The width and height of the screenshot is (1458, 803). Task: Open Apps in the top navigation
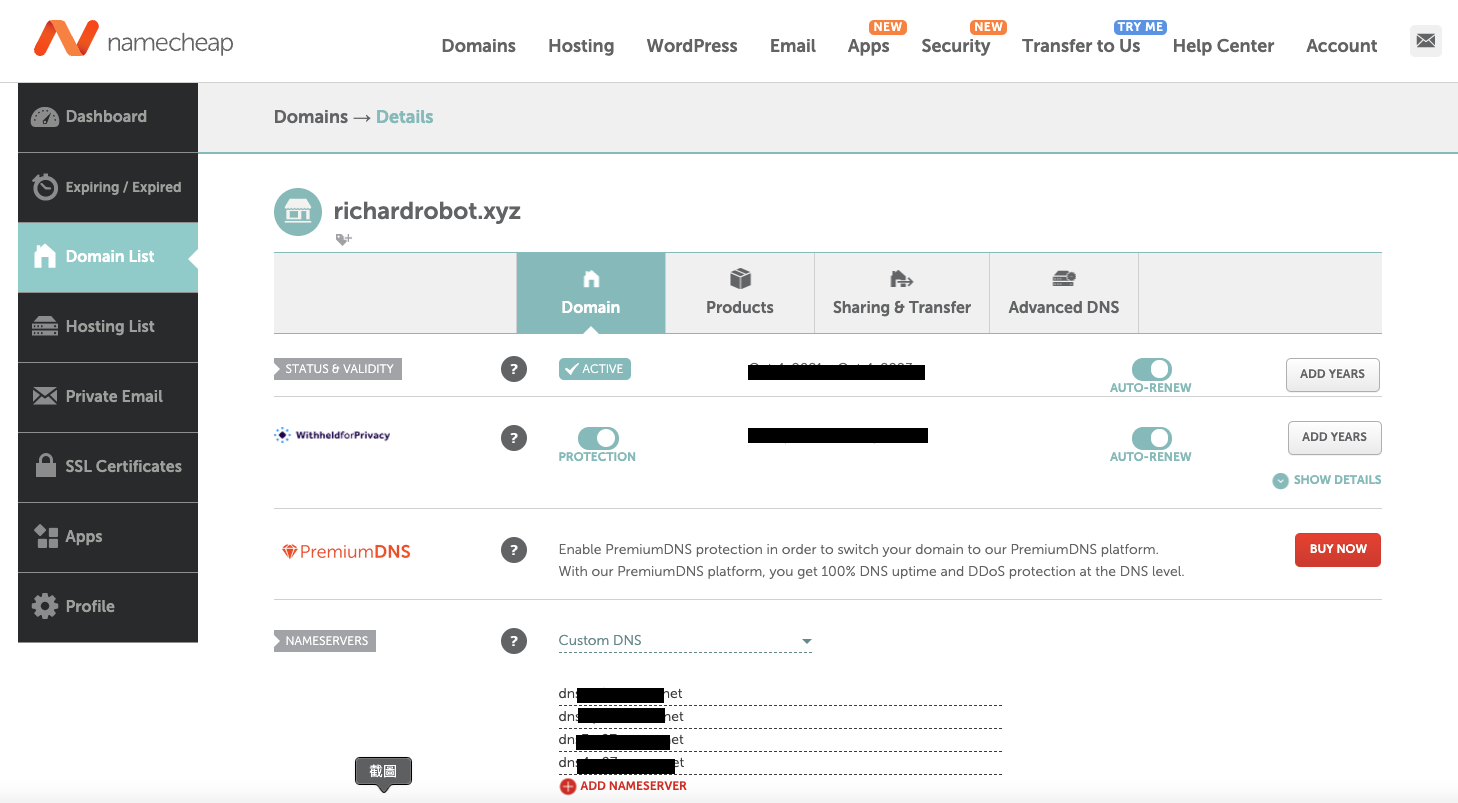pyautogui.click(x=868, y=46)
